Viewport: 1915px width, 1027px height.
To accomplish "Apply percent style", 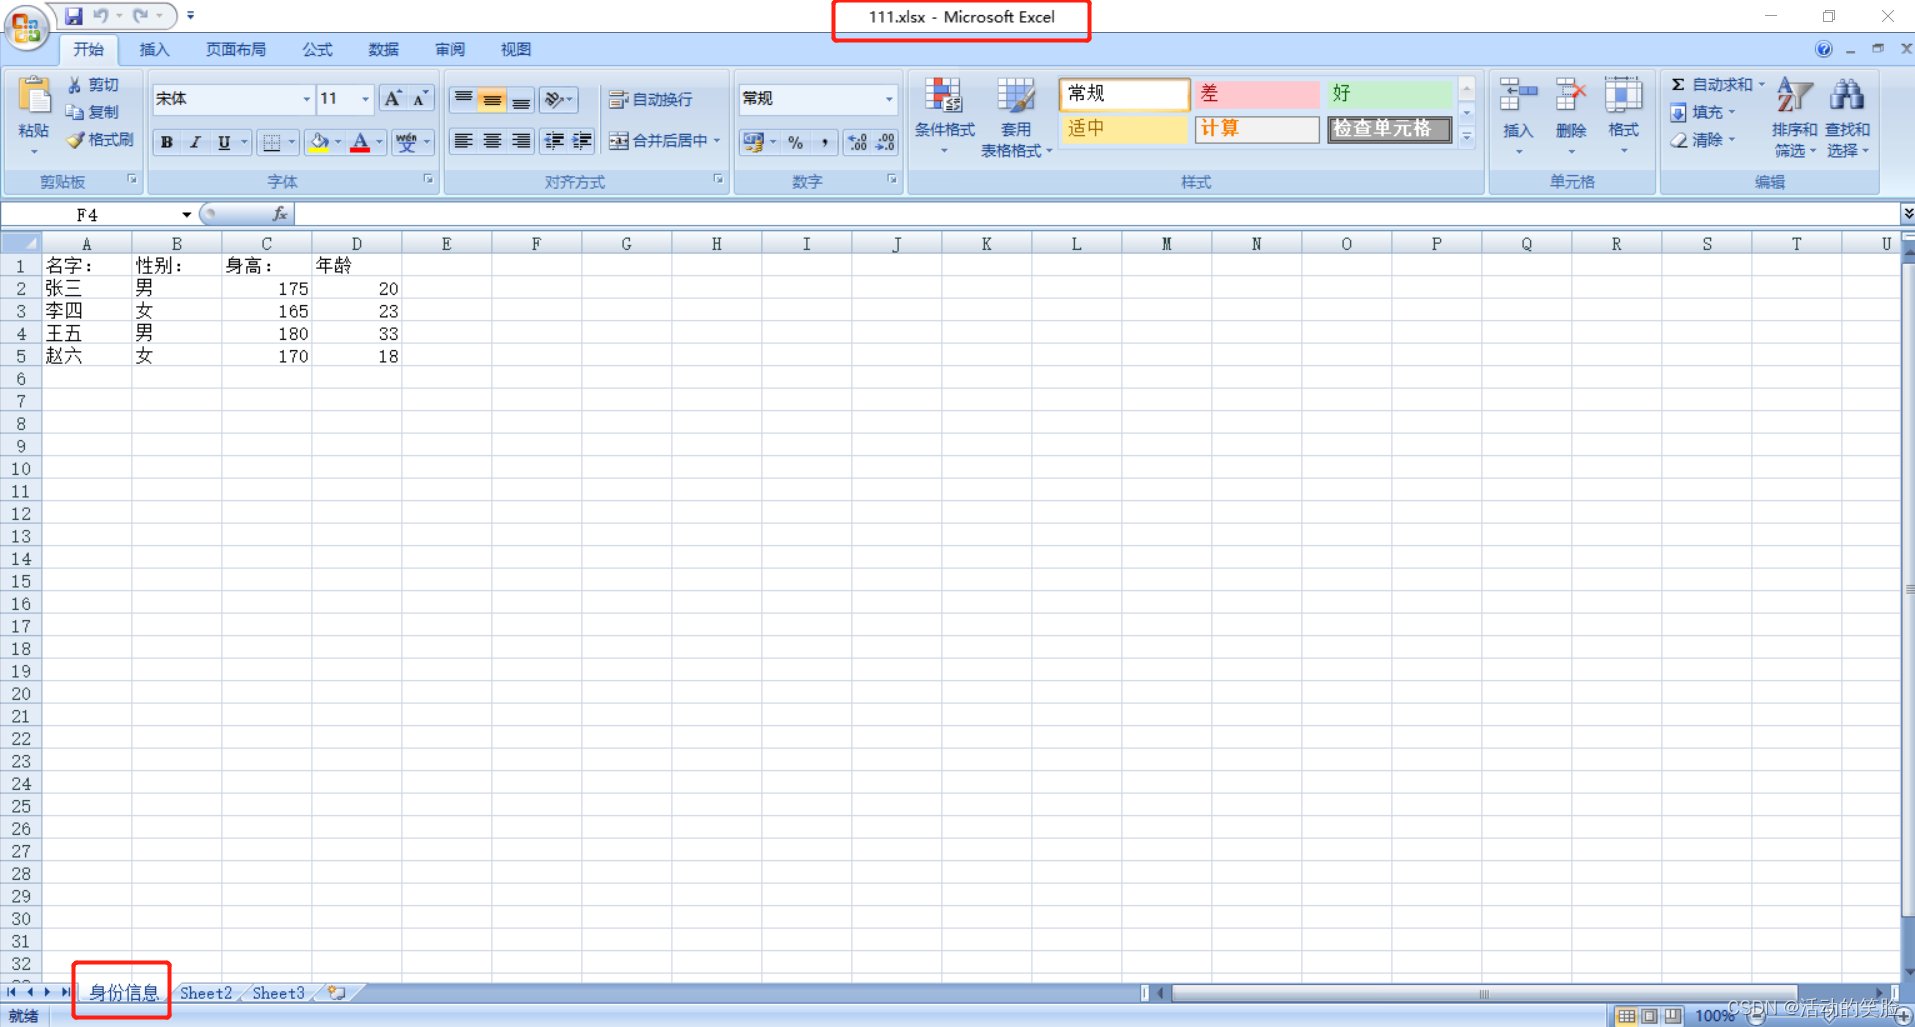I will (796, 142).
